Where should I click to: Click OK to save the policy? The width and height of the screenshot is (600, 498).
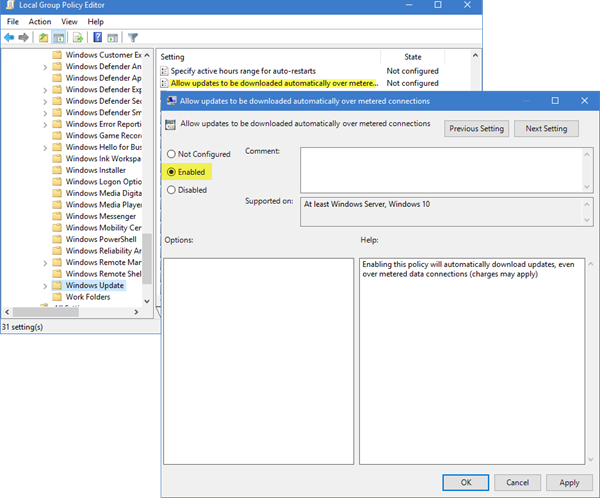coord(466,482)
